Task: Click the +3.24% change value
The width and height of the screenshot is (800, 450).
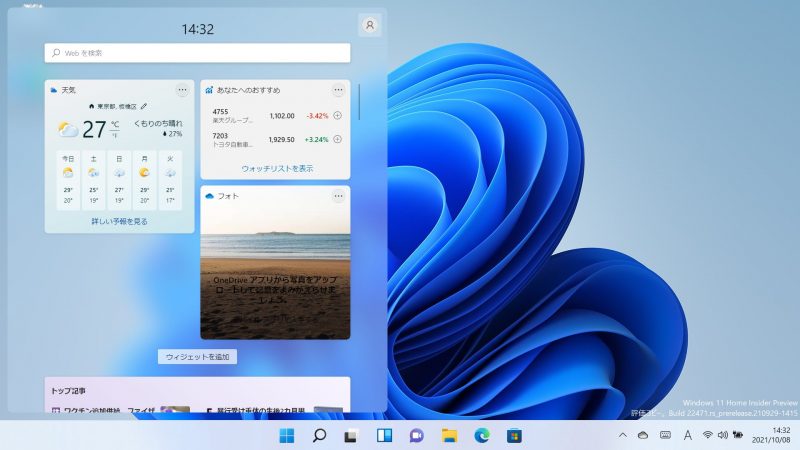Action: tap(316, 139)
